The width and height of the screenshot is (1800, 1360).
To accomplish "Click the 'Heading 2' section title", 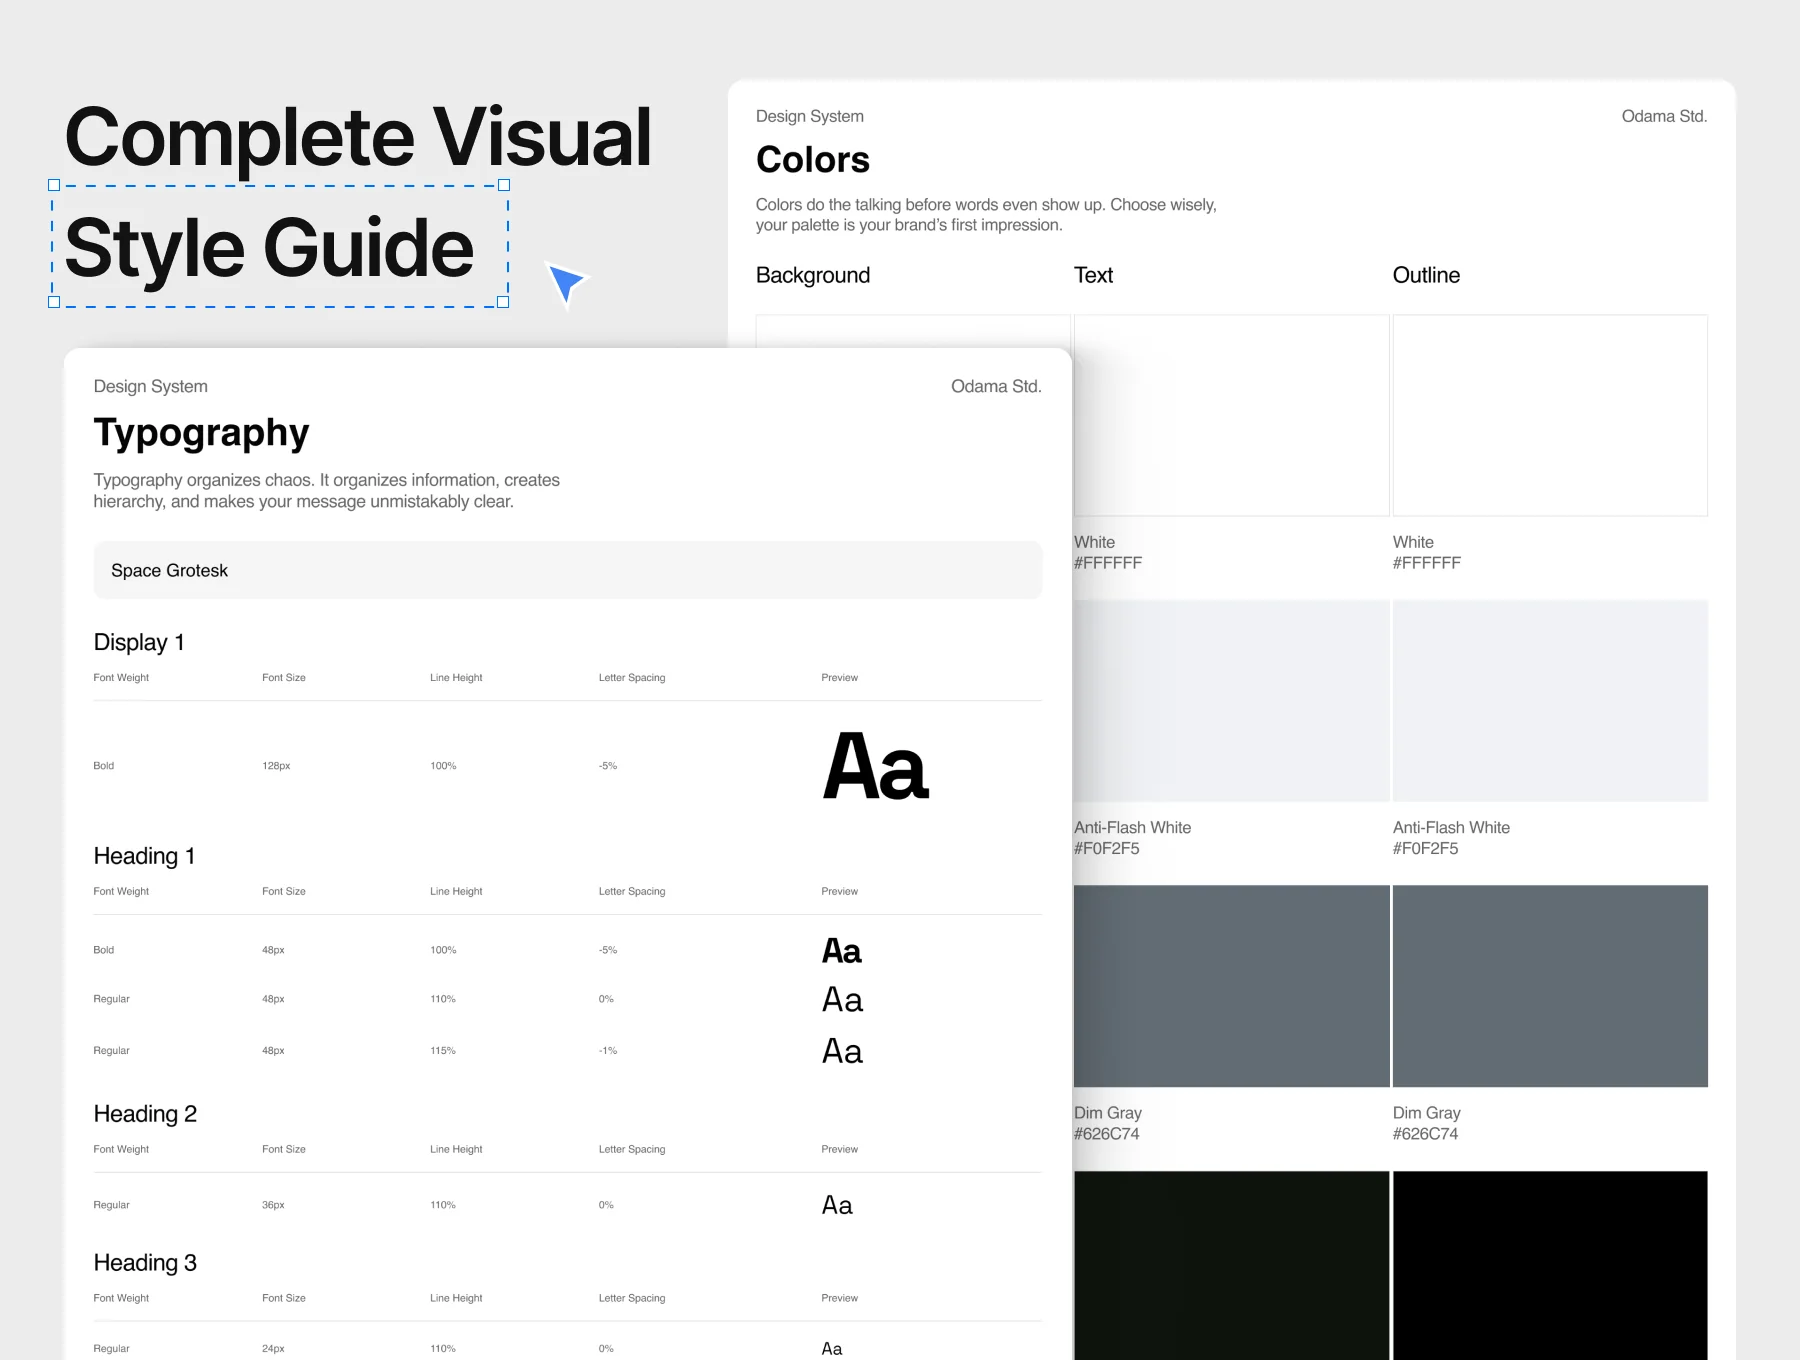I will tap(145, 1114).
